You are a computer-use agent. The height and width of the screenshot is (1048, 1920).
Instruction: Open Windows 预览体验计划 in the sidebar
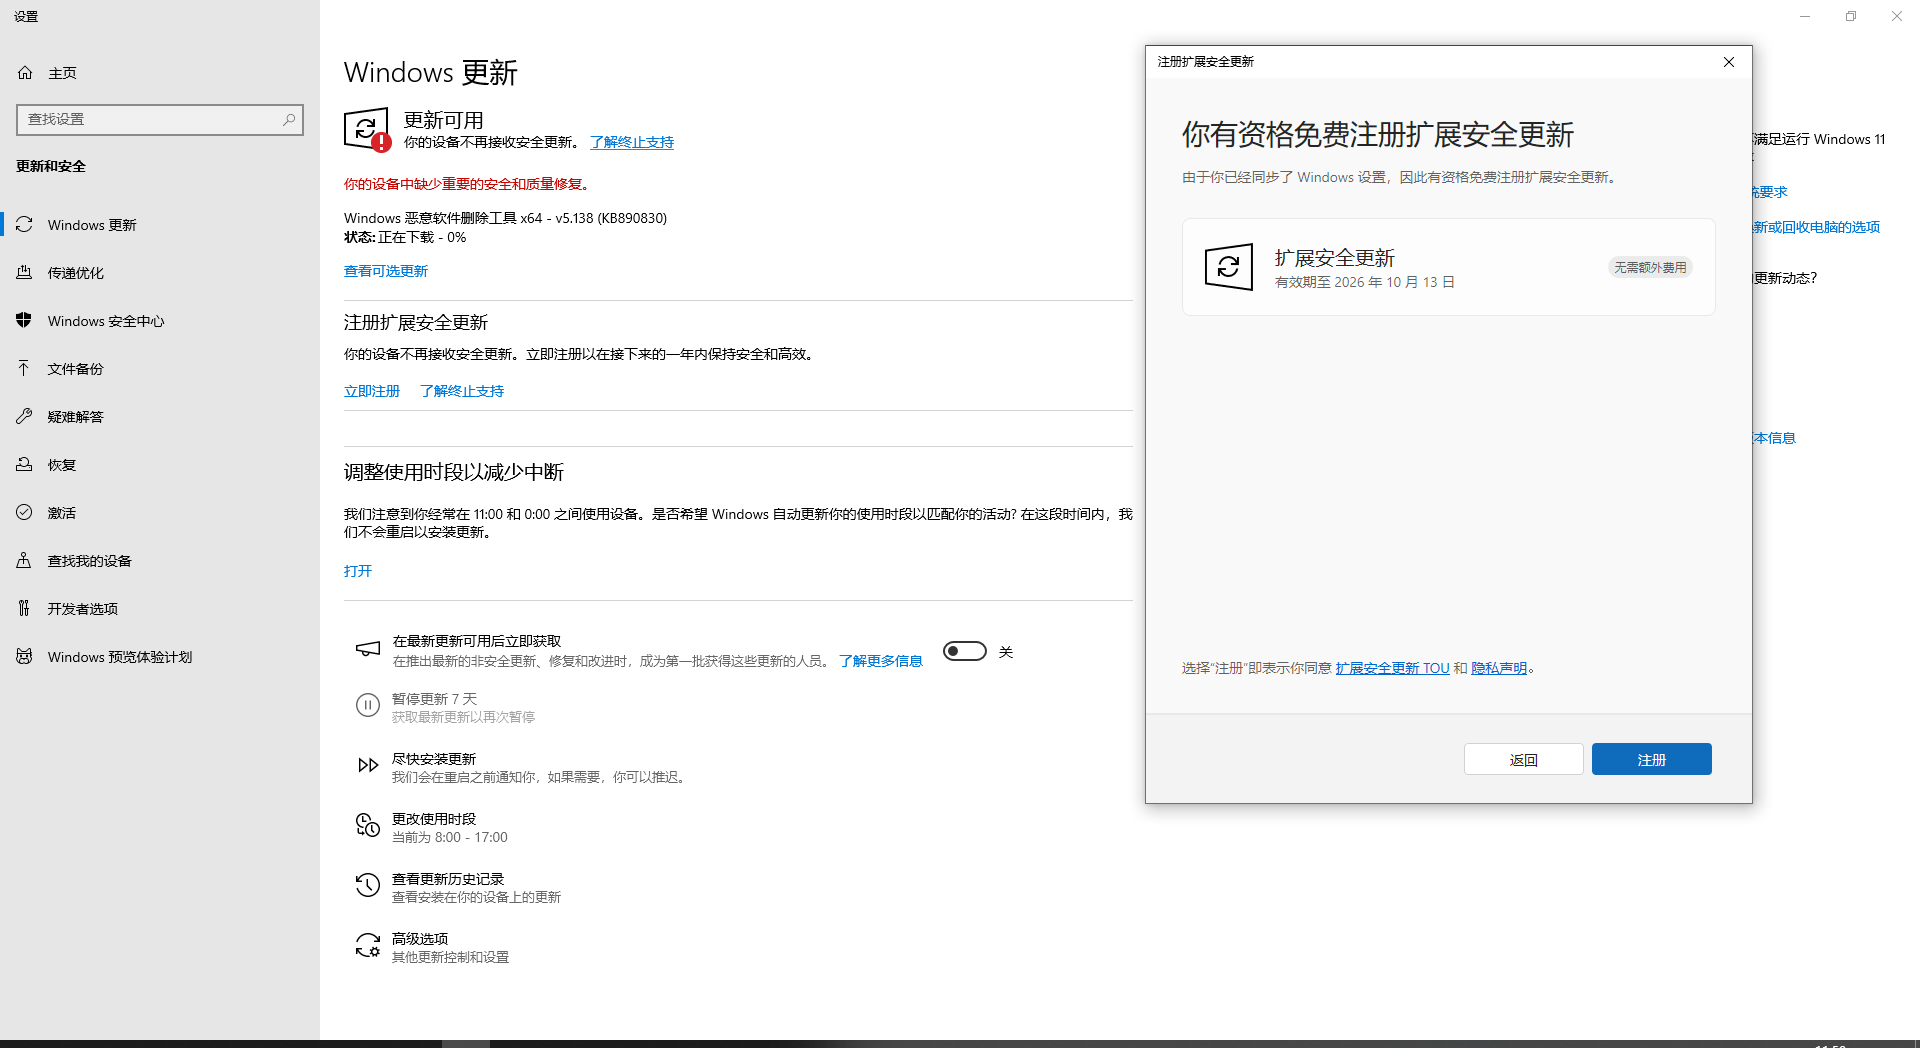(160, 656)
